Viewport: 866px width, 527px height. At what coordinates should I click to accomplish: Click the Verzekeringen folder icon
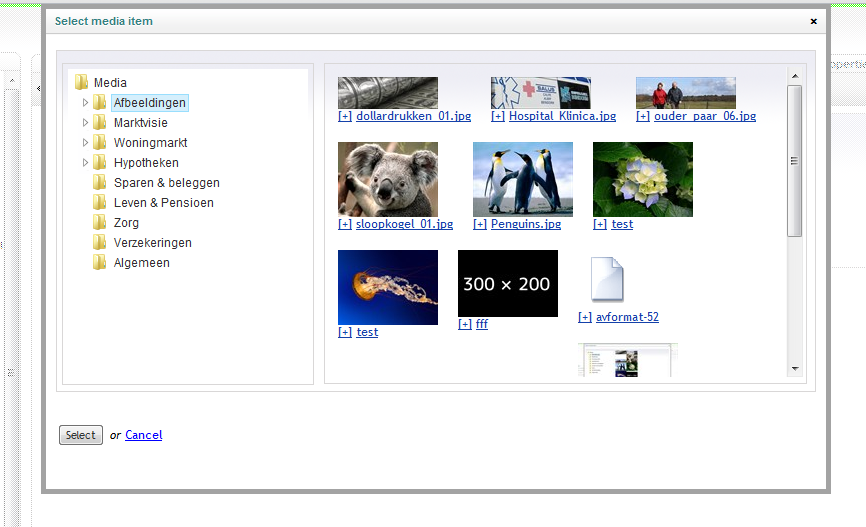(99, 243)
